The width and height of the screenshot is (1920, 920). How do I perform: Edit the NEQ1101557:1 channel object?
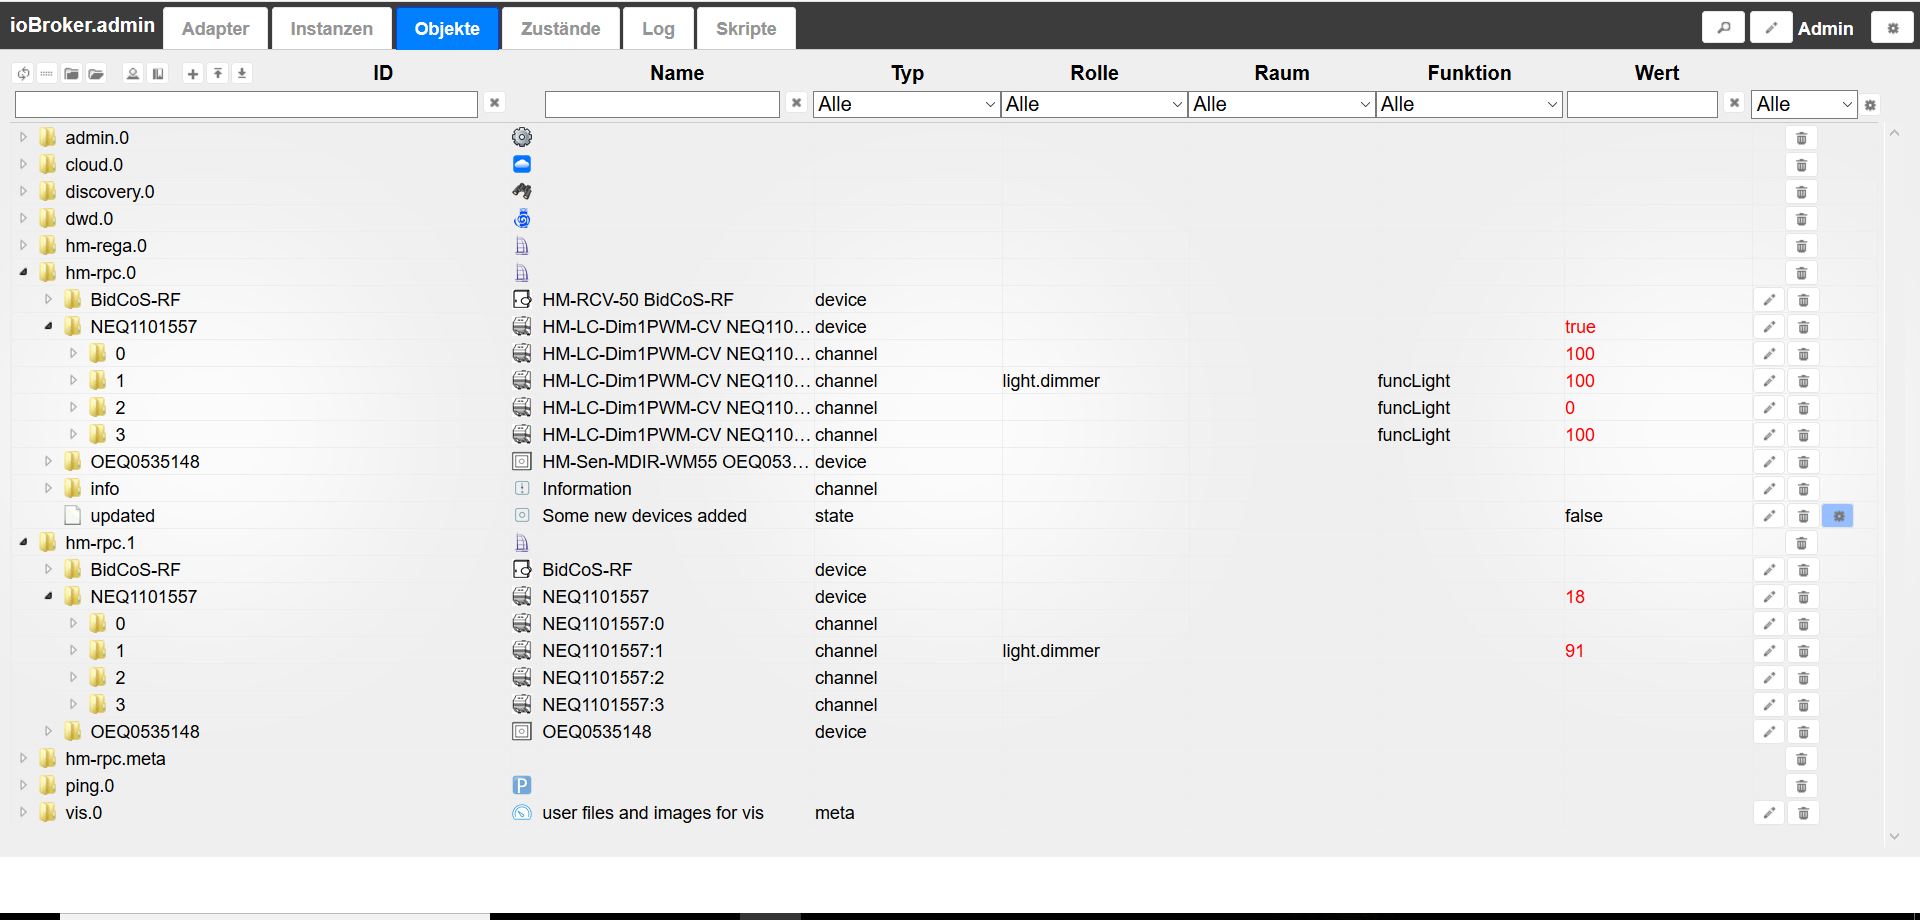pos(1769,651)
